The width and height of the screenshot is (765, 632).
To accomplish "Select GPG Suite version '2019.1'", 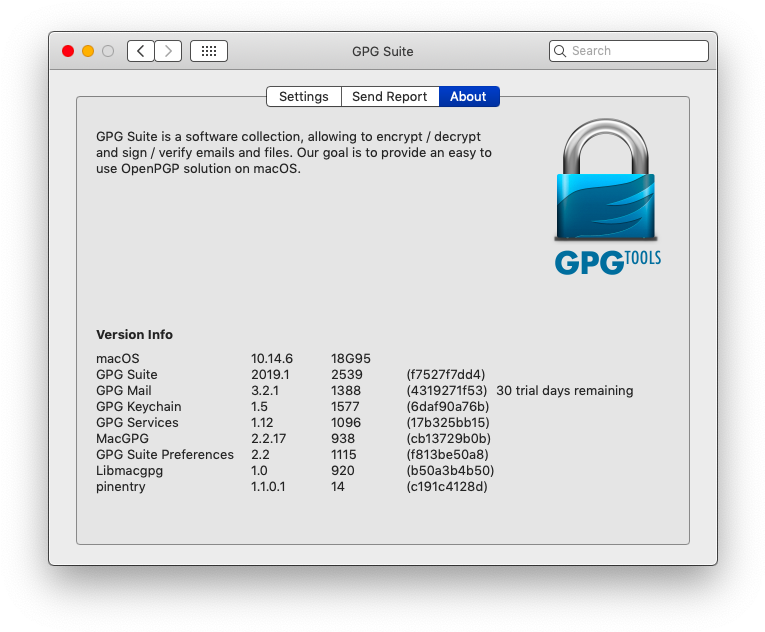I will coord(270,374).
